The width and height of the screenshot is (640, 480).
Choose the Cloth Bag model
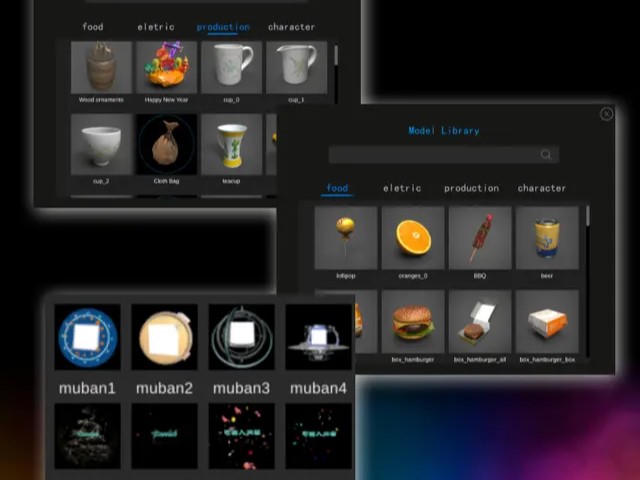tap(166, 144)
